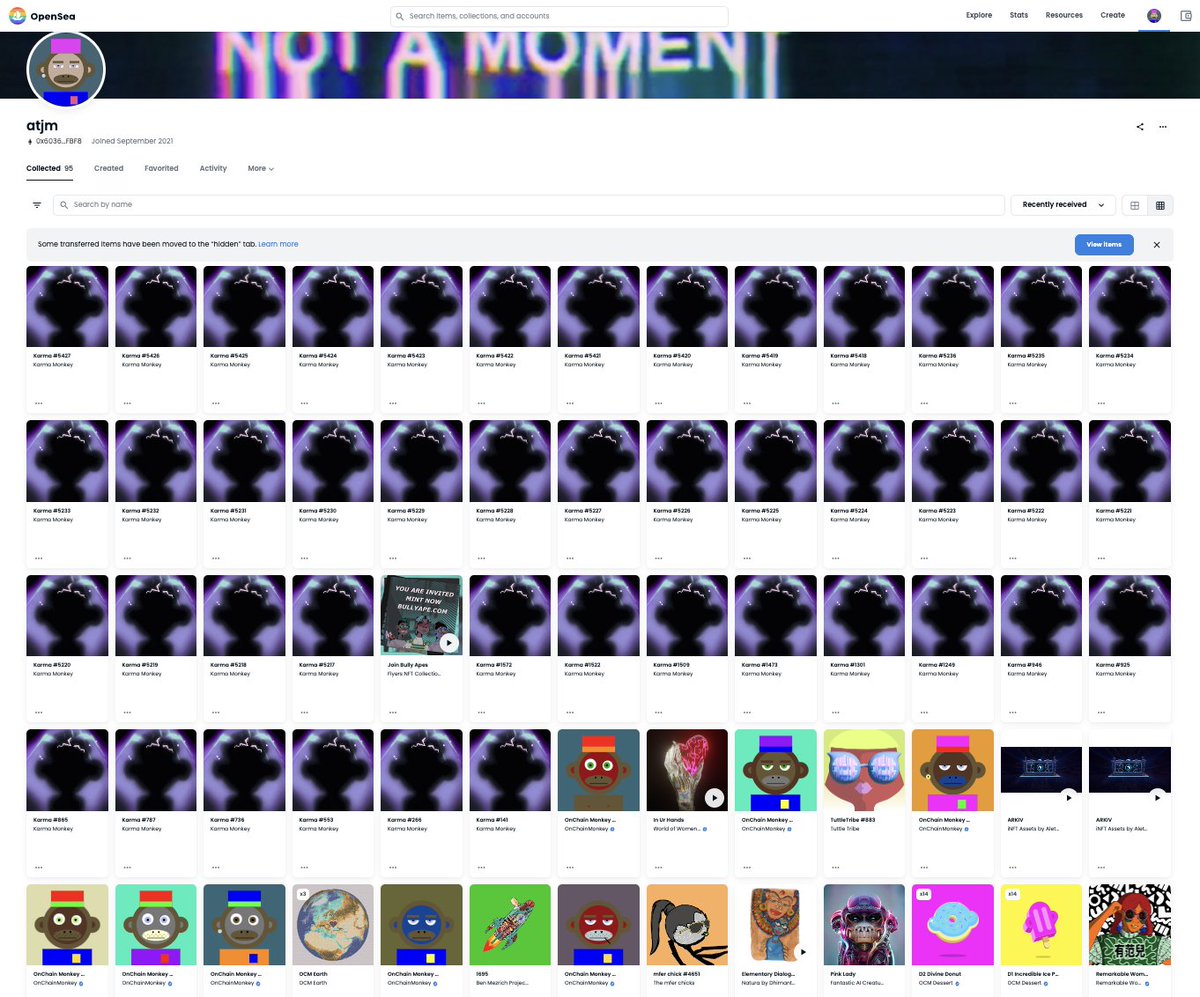The height and width of the screenshot is (997, 1200).
Task: Switch to the Activity tab
Action: pyautogui.click(x=213, y=168)
